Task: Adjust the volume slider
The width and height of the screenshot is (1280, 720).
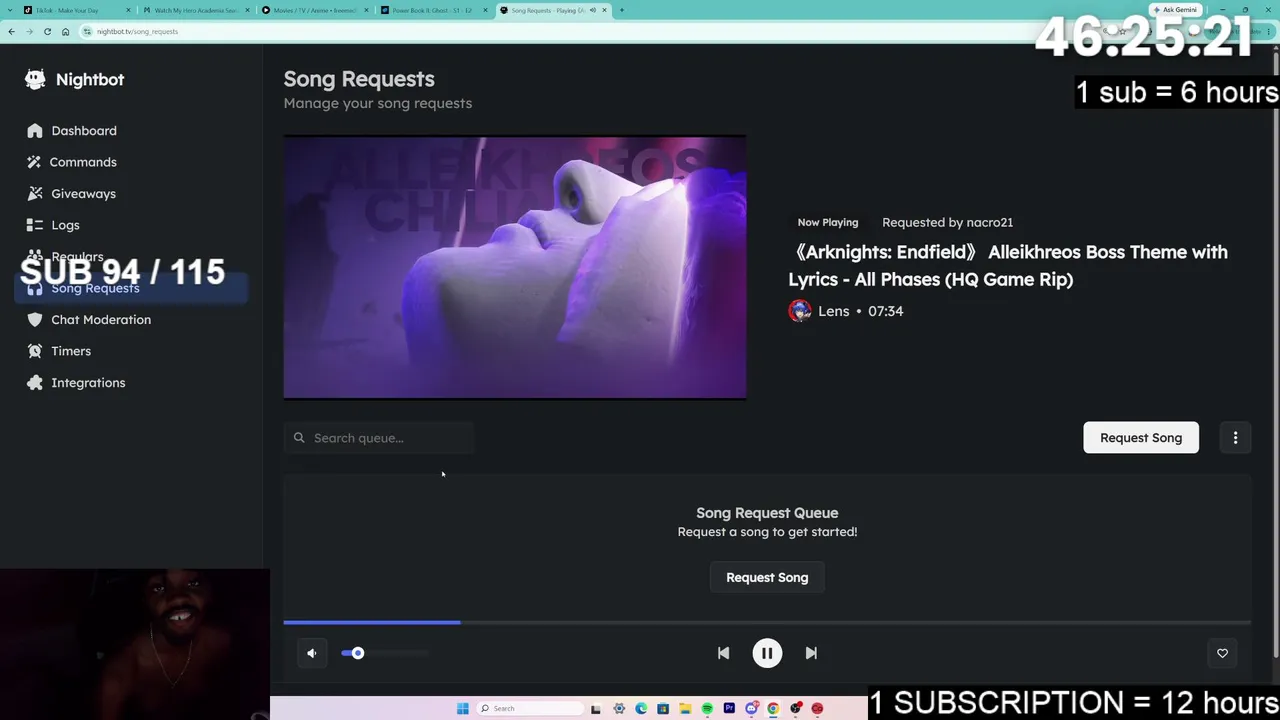Action: (x=385, y=653)
